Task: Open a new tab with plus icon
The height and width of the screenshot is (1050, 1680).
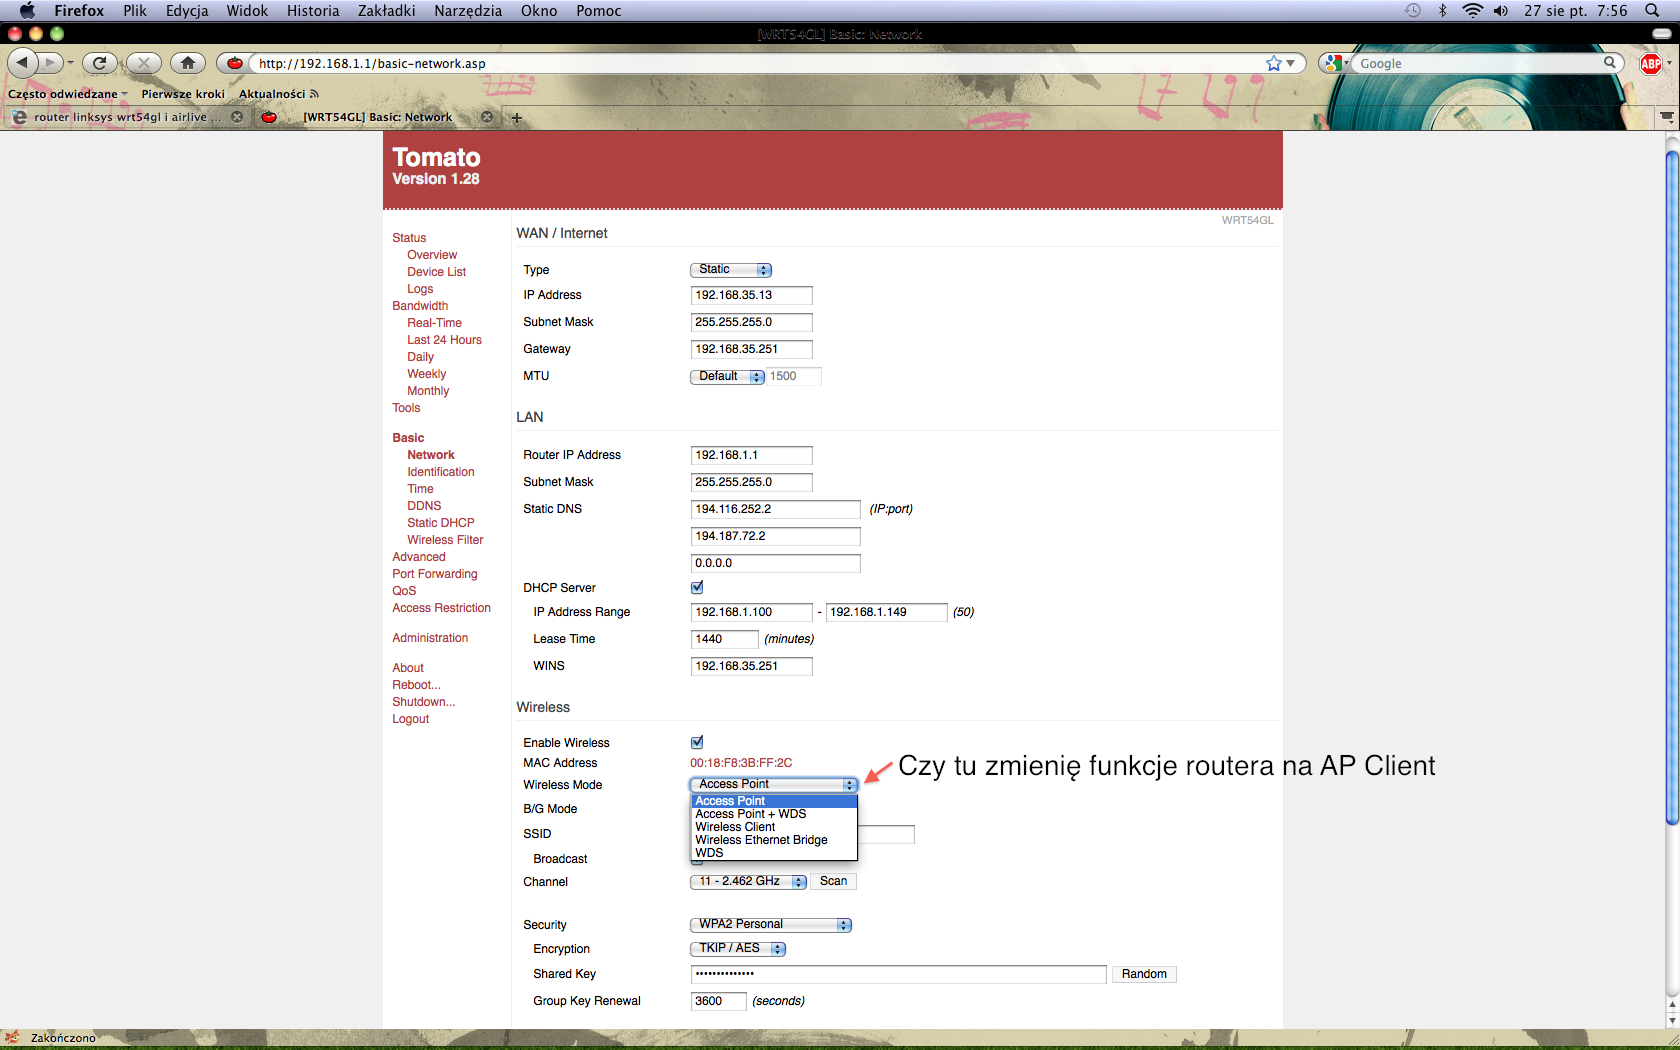Action: tap(517, 118)
